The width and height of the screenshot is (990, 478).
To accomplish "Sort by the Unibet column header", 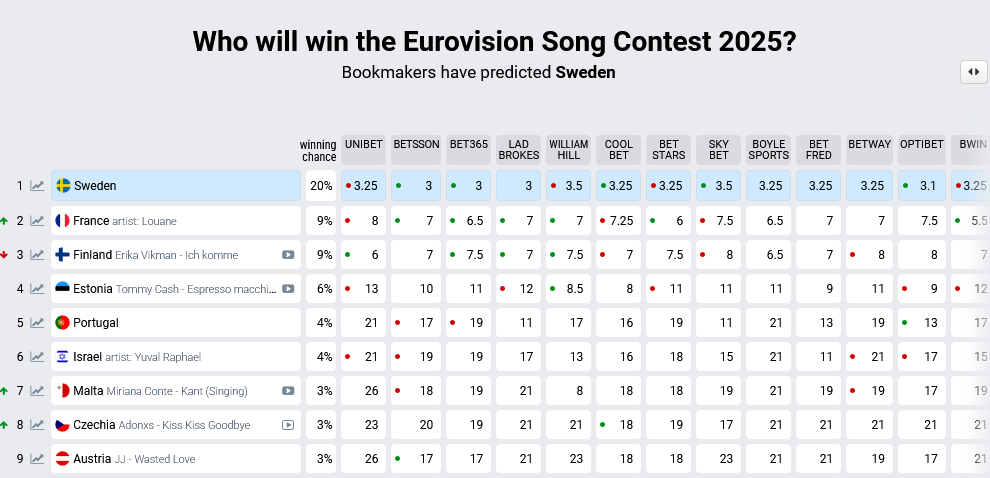I will pyautogui.click(x=364, y=145).
